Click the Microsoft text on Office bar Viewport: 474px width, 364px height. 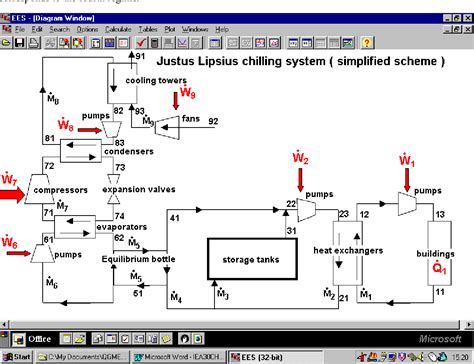(440, 339)
